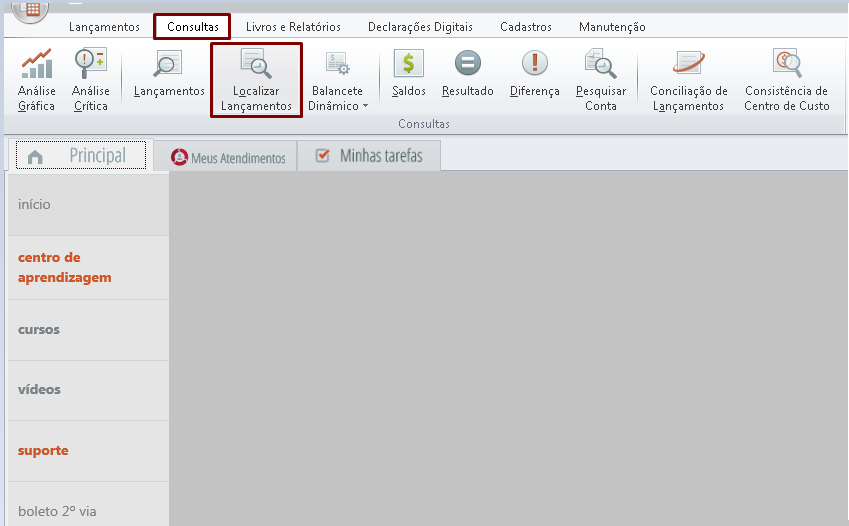The image size is (849, 526).
Task: Open cursos sidebar link
Action: [88, 330]
